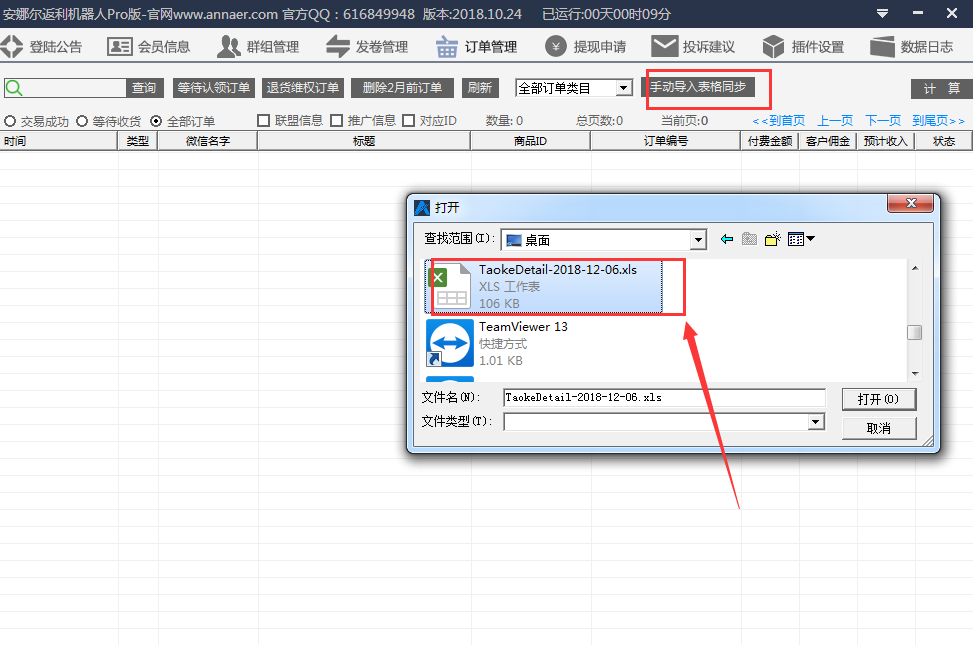Open the 投诉建议 envelope icon
The image size is (973, 645).
[x=664, y=47]
